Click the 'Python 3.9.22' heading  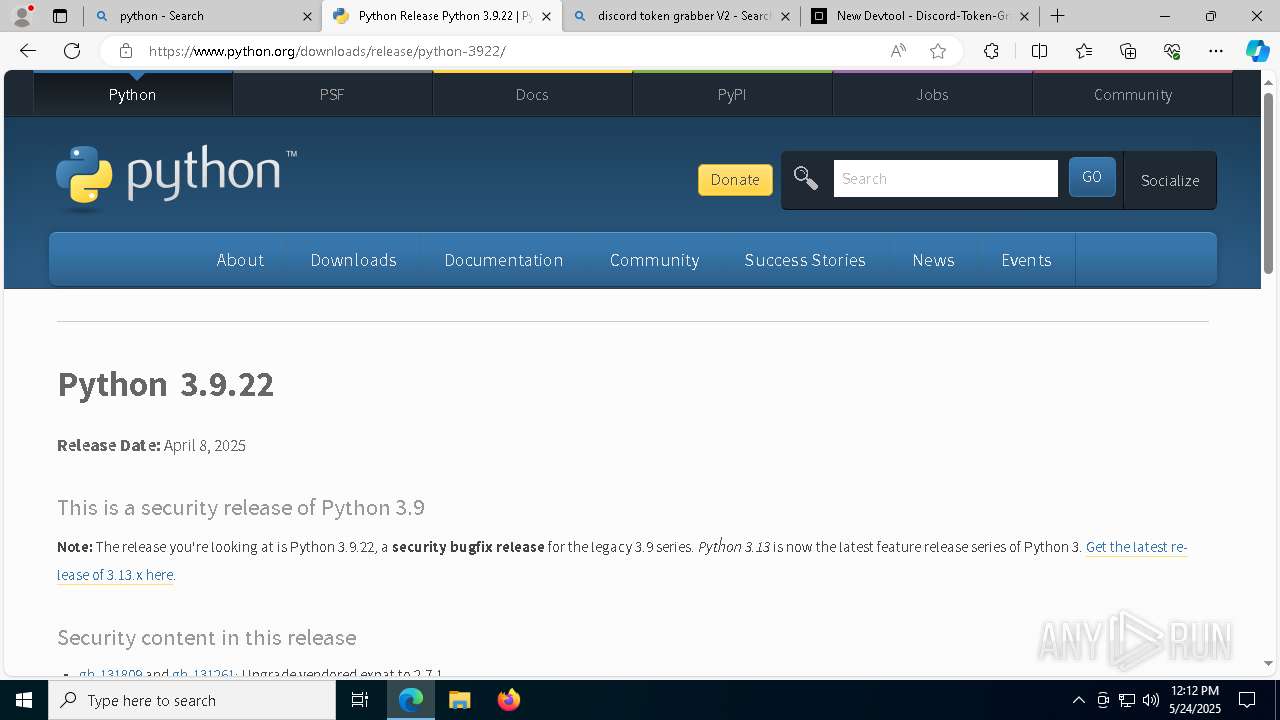(x=165, y=384)
